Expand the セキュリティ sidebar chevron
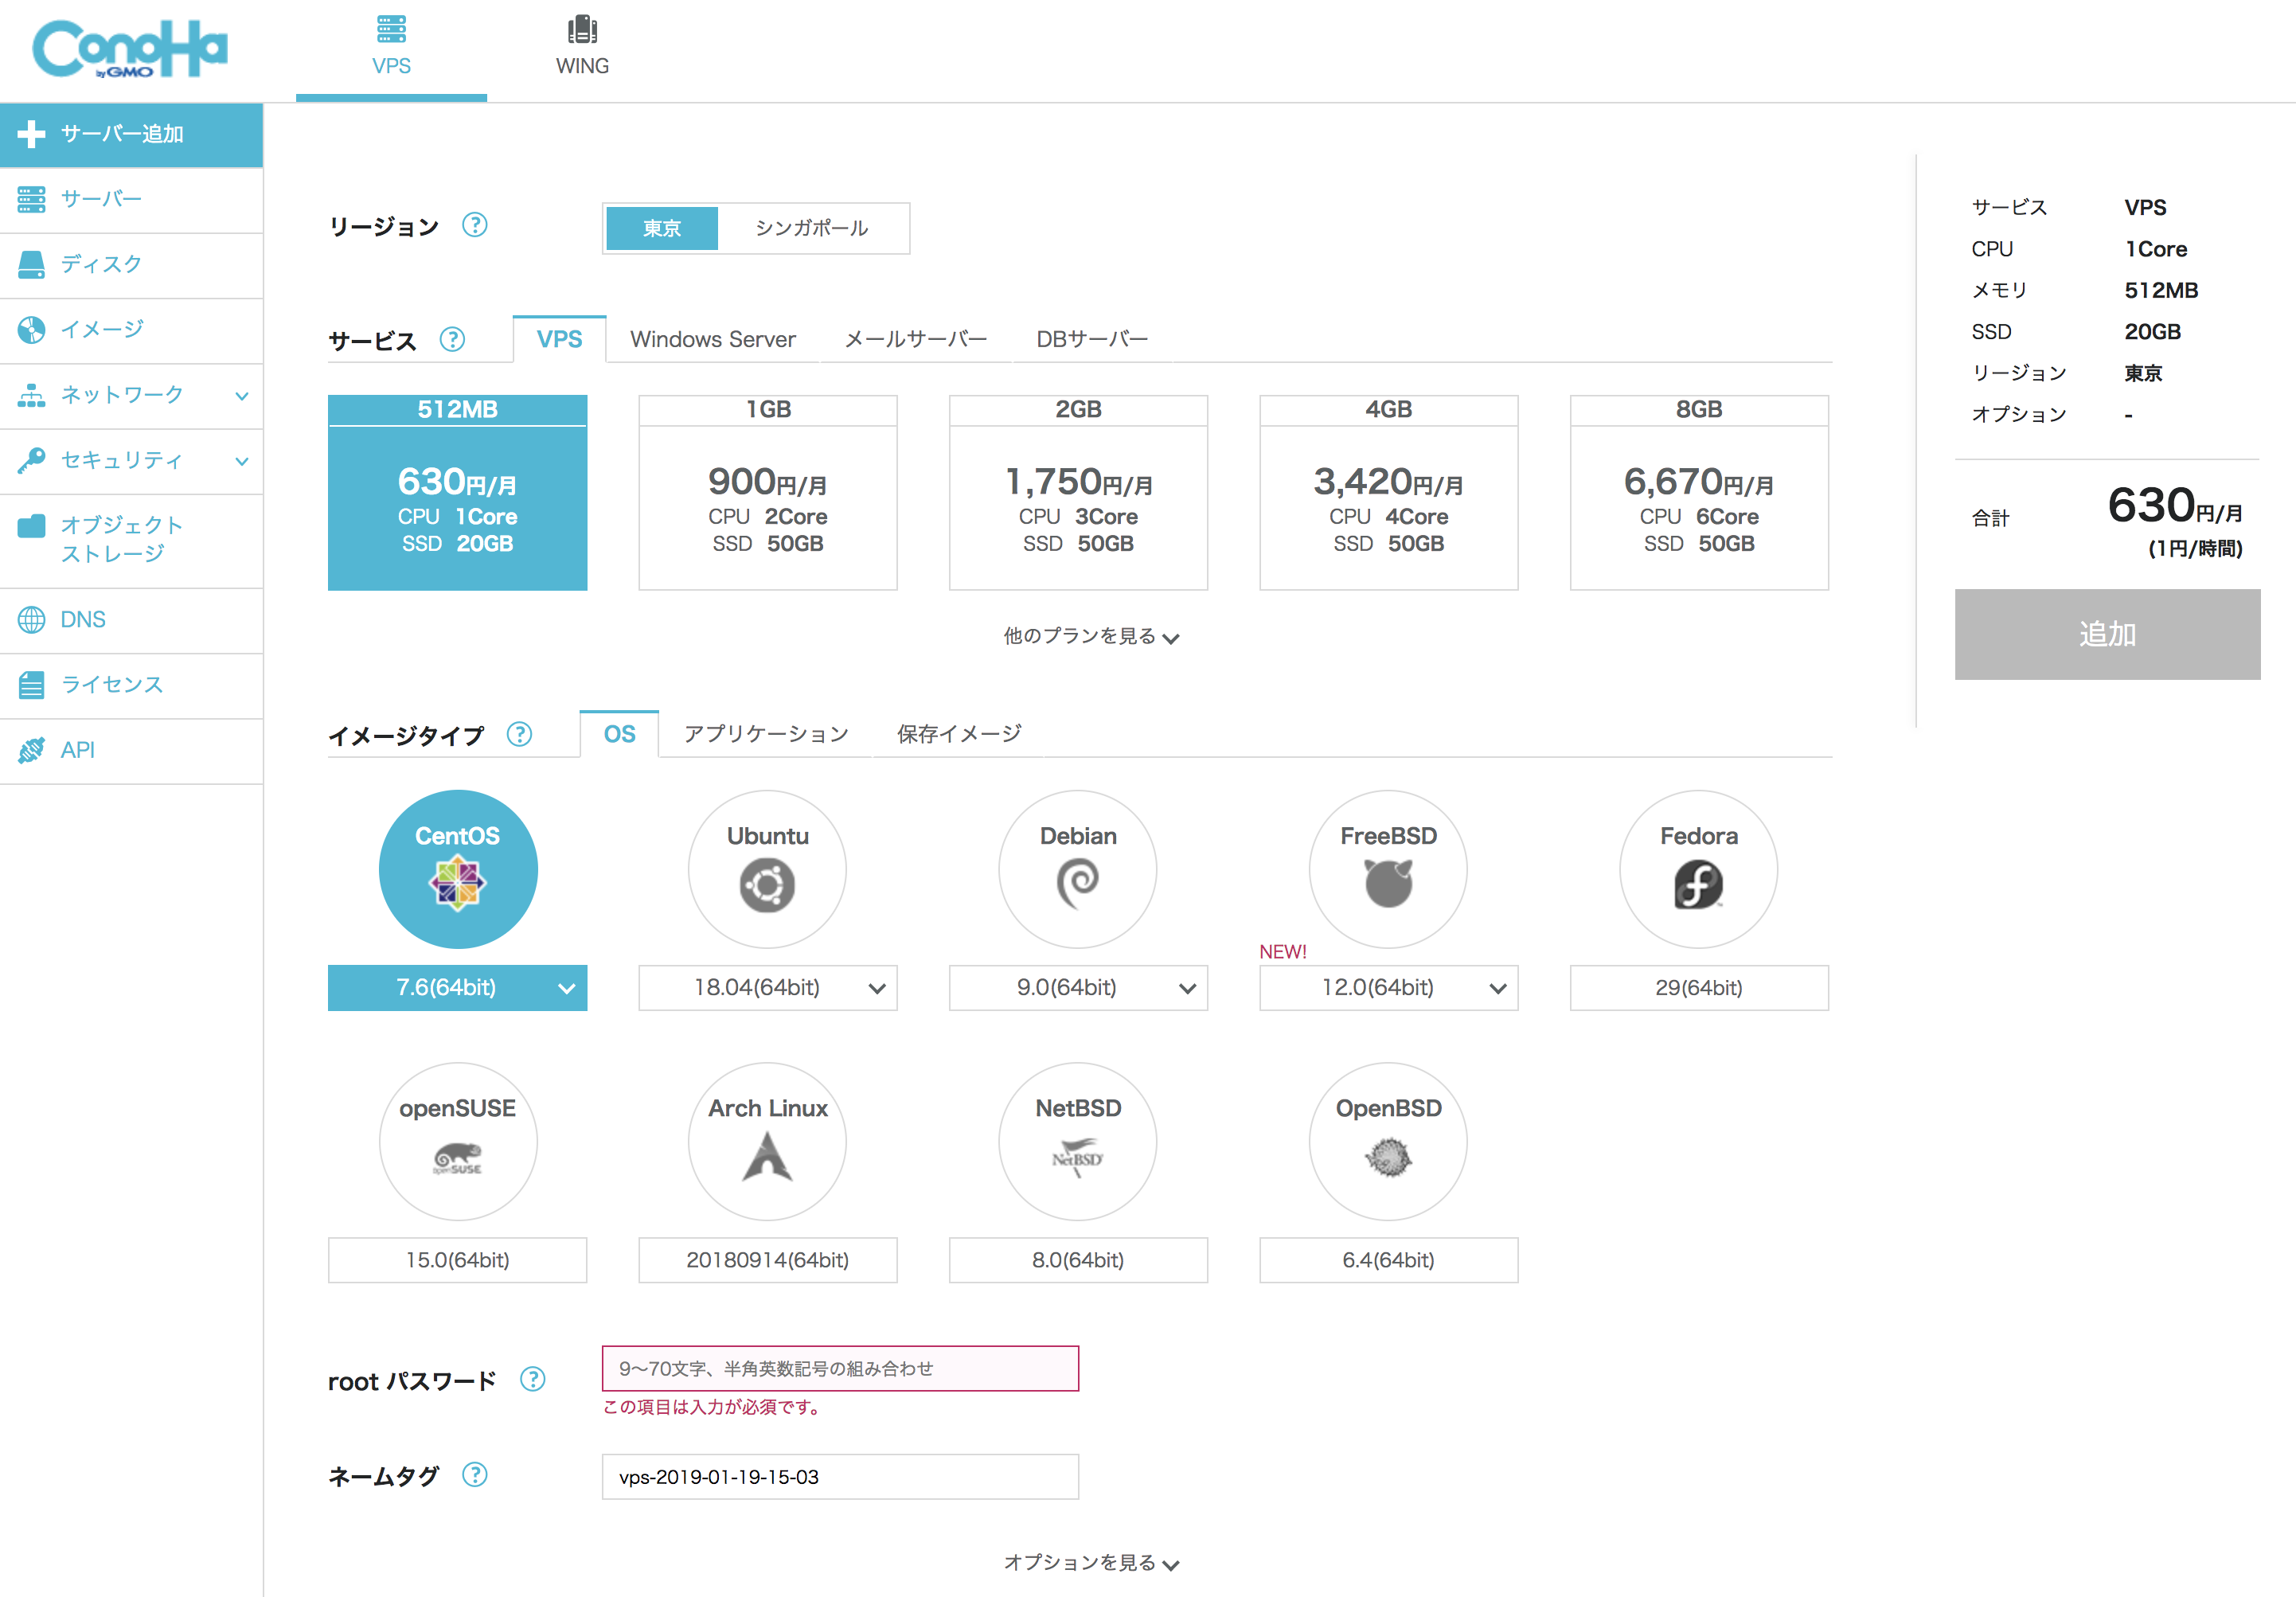 241,461
